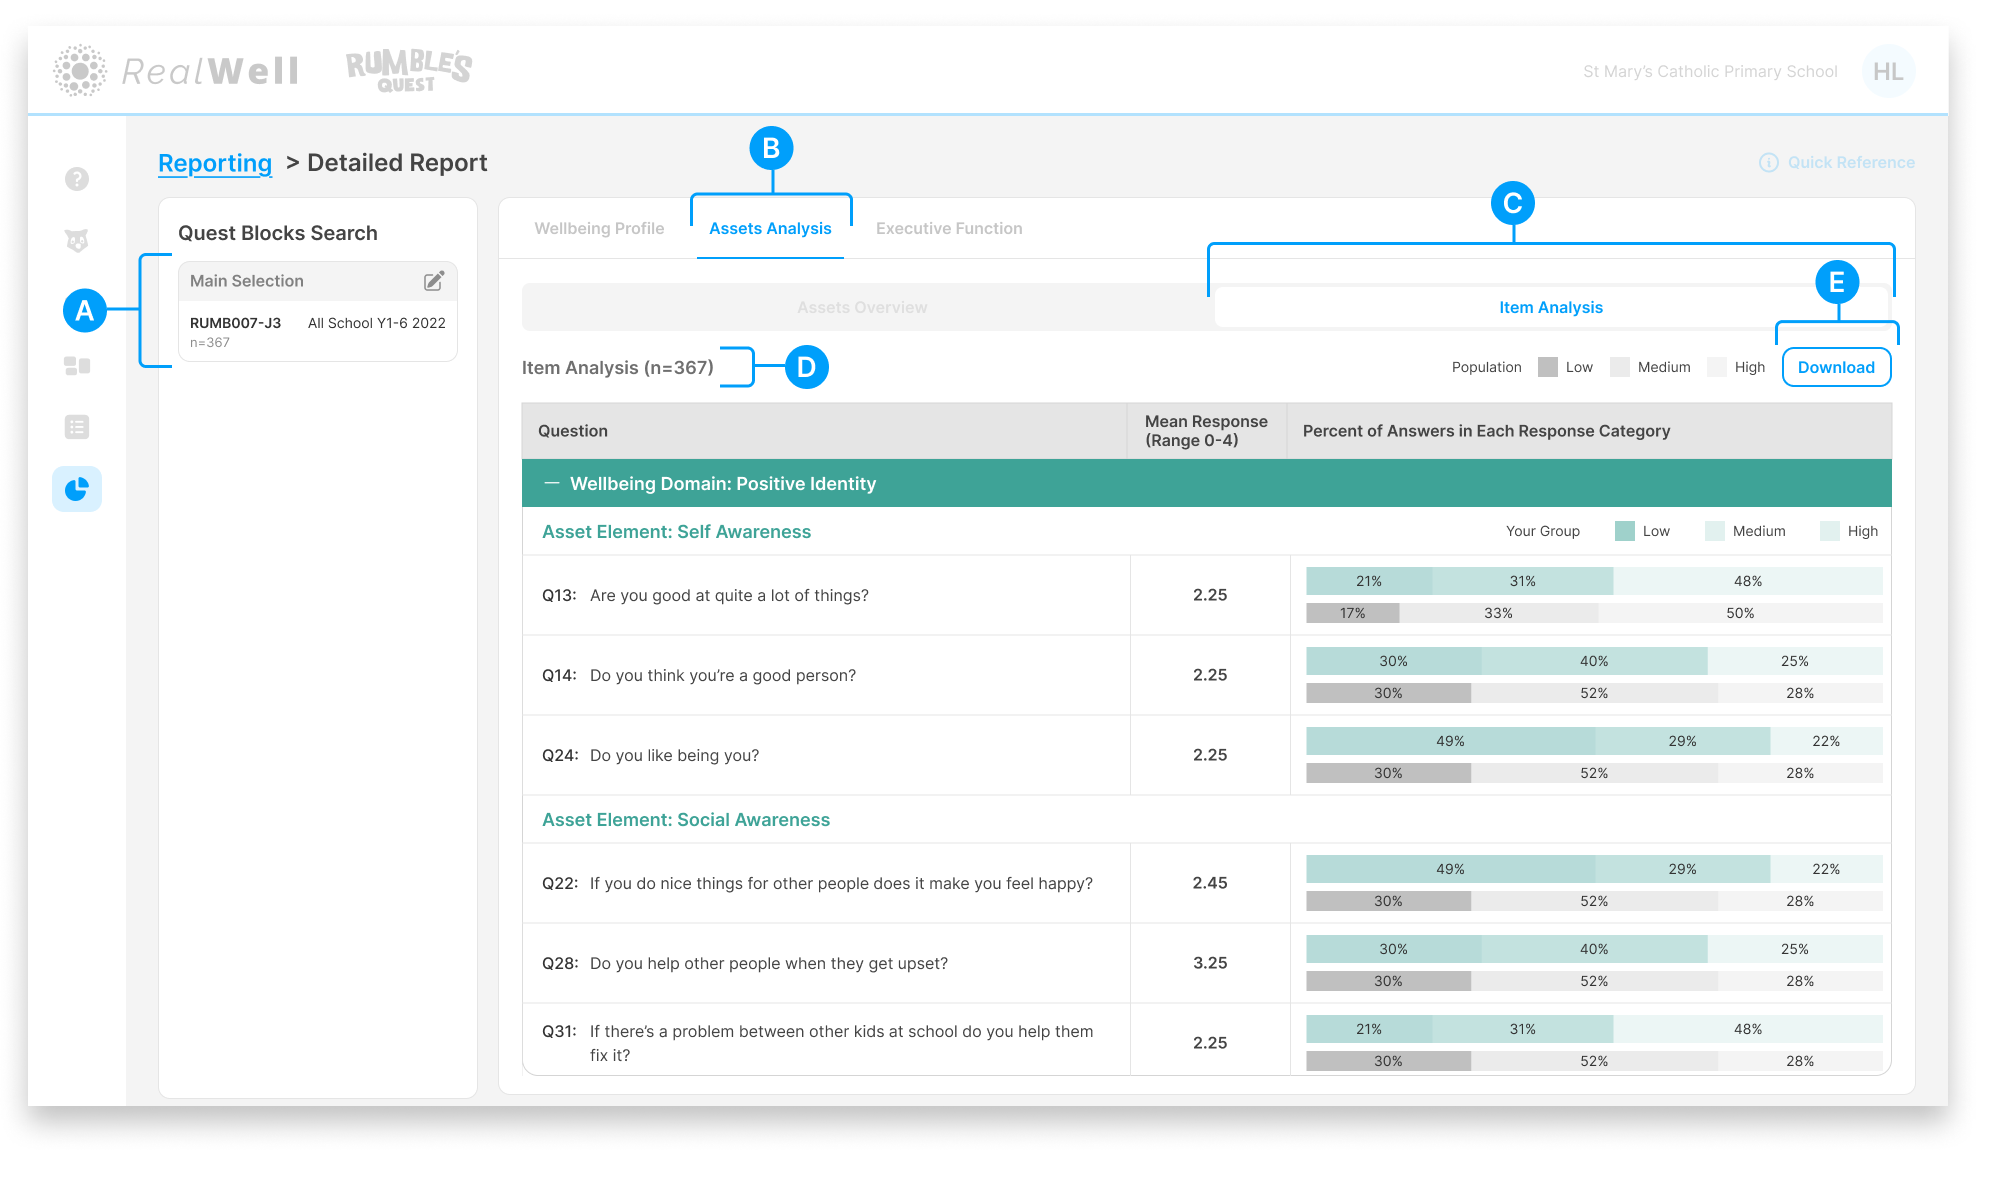Open the dashboard blocks sidebar icon
The height and width of the screenshot is (1198, 1989).
pyautogui.click(x=77, y=366)
